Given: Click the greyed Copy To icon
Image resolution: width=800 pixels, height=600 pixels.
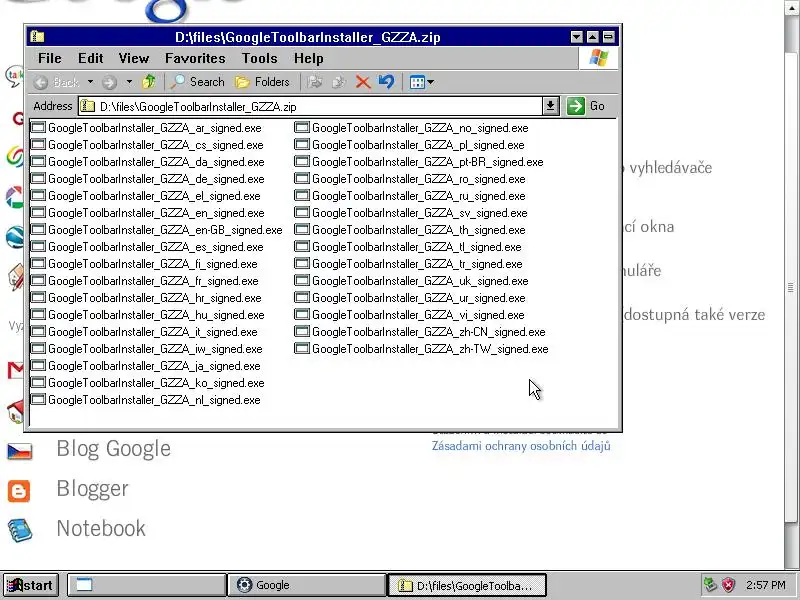Looking at the screenshot, I should point(339,82).
